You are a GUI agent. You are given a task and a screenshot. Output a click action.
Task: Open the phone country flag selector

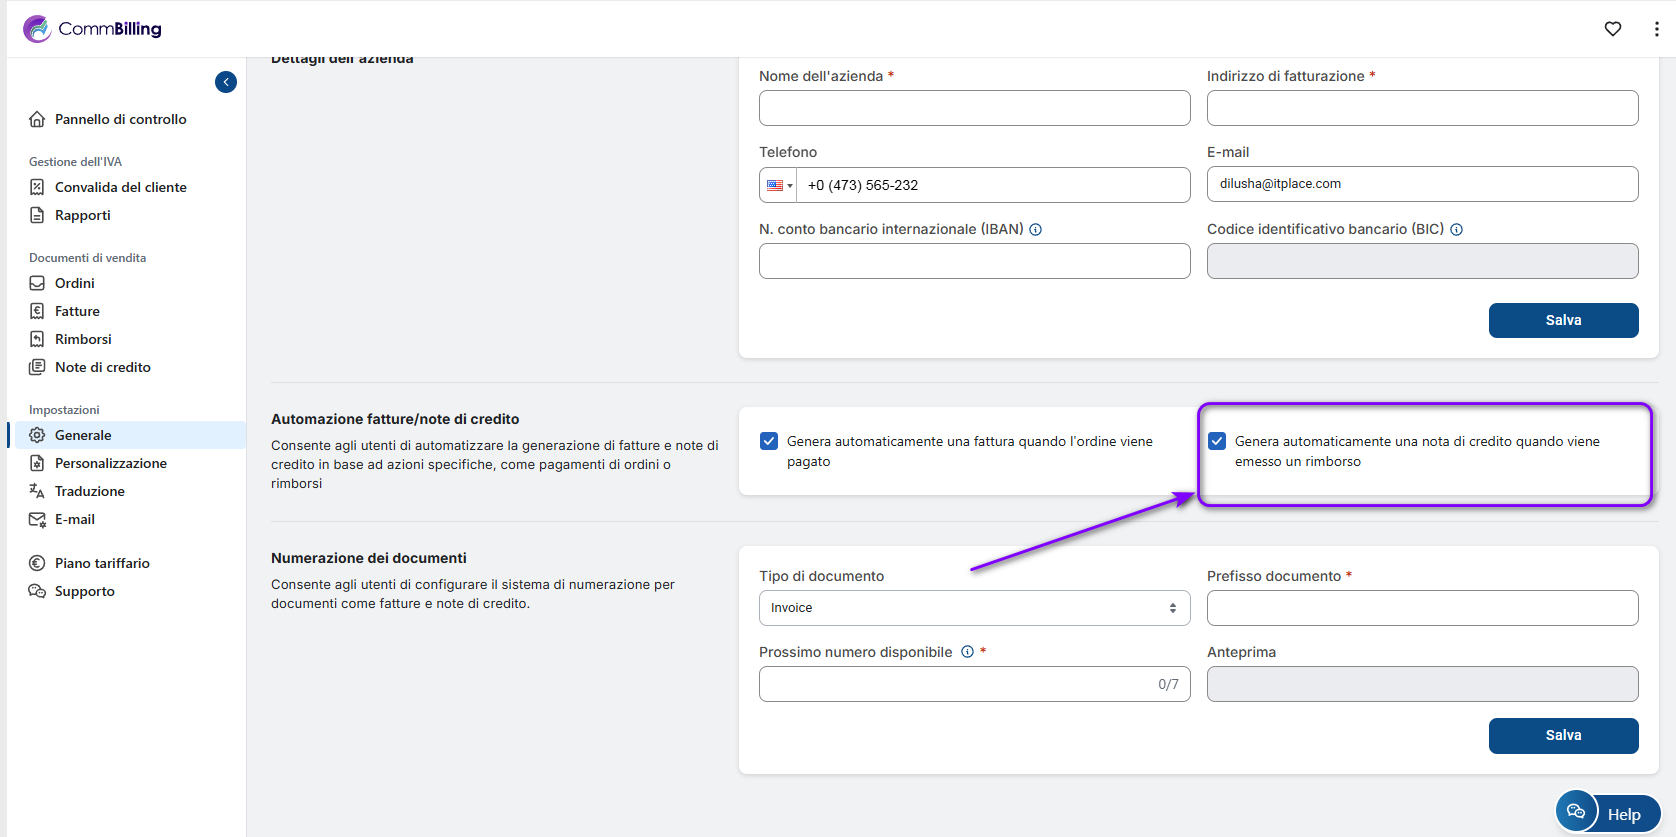click(778, 185)
